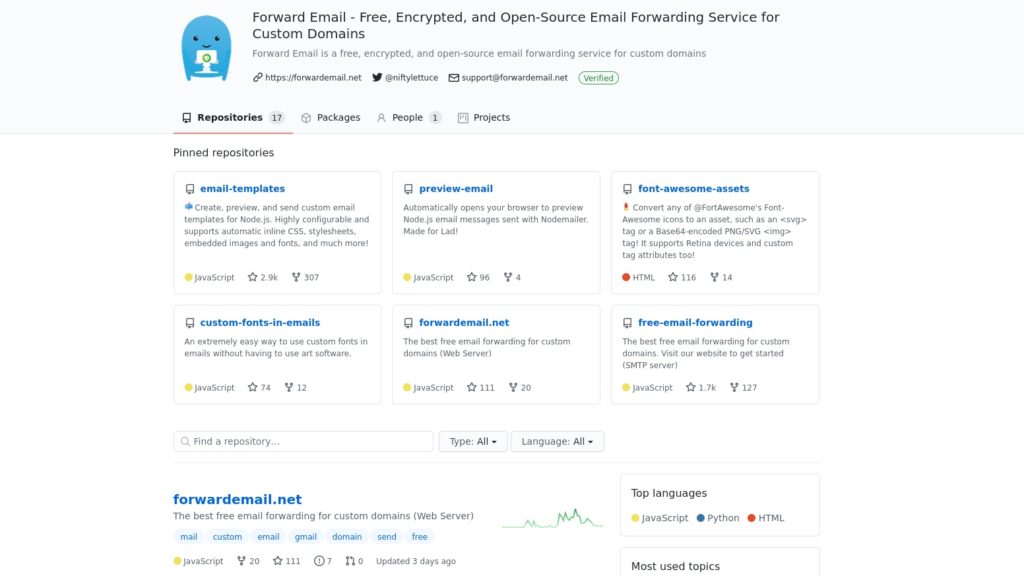Screen dimensions: 1024x576
Task: Switch to the People tab
Action: pos(407,117)
